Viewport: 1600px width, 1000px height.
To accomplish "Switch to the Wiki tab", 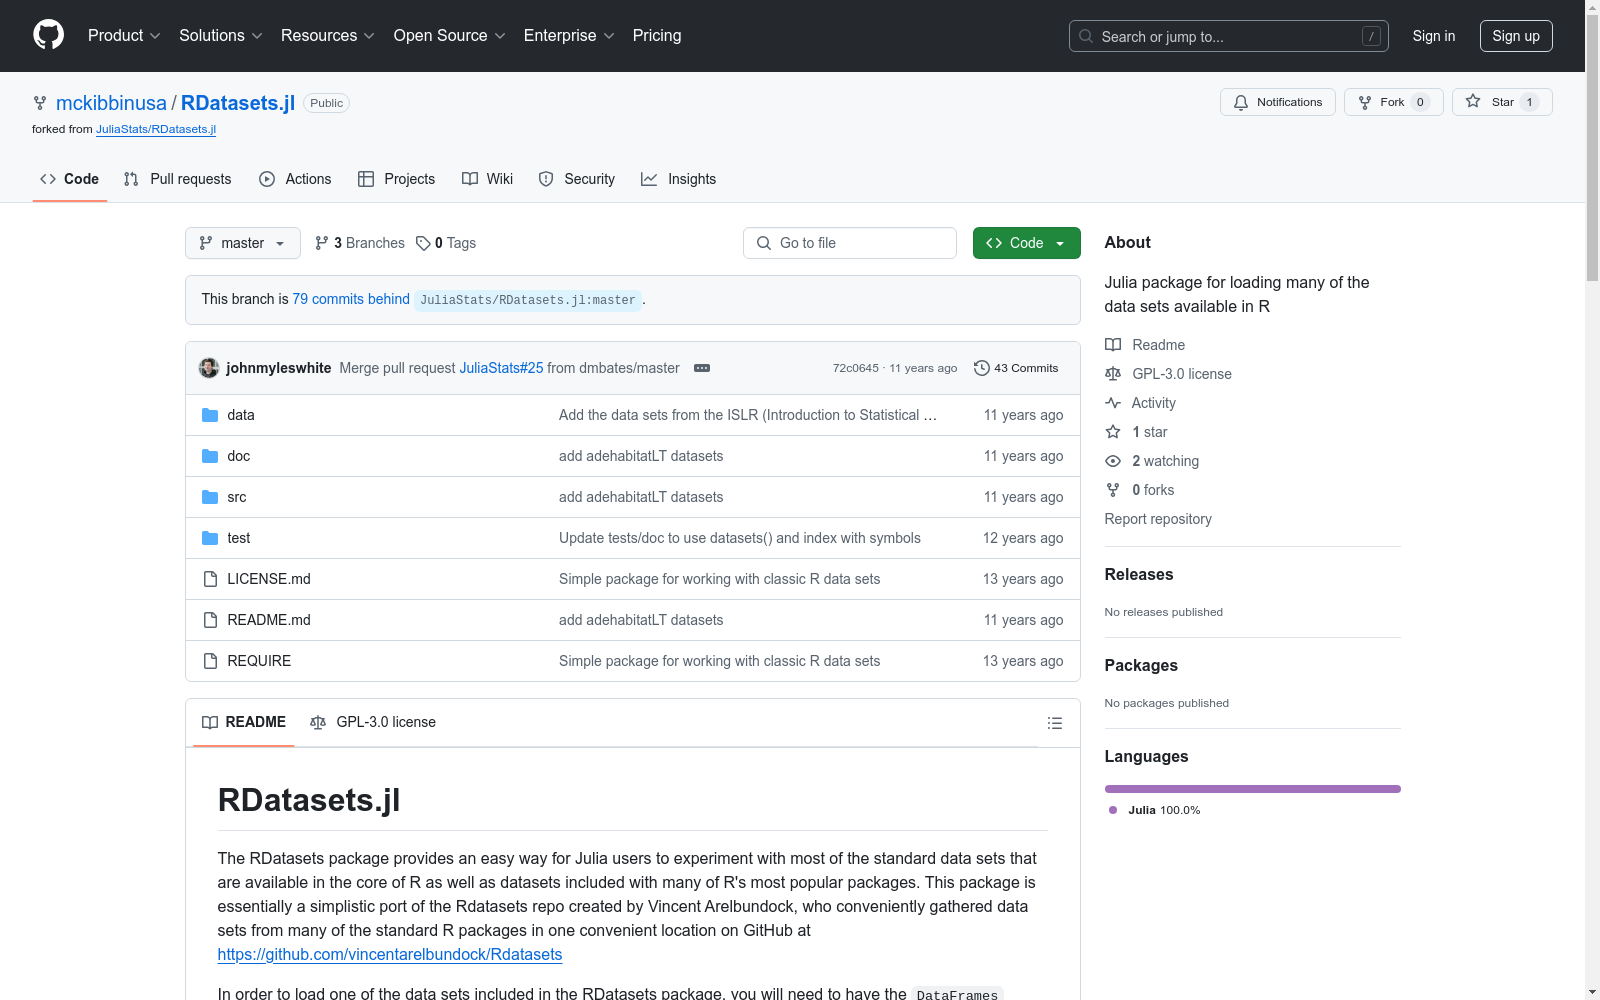I will click(x=488, y=179).
